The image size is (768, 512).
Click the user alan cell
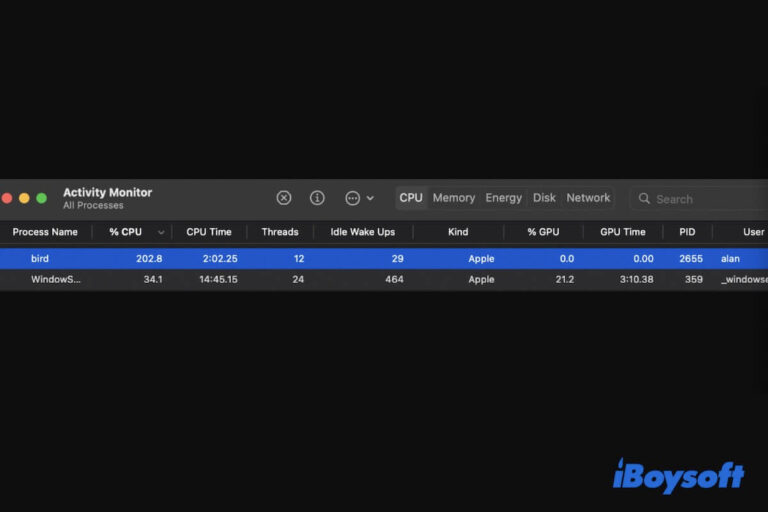(x=730, y=258)
